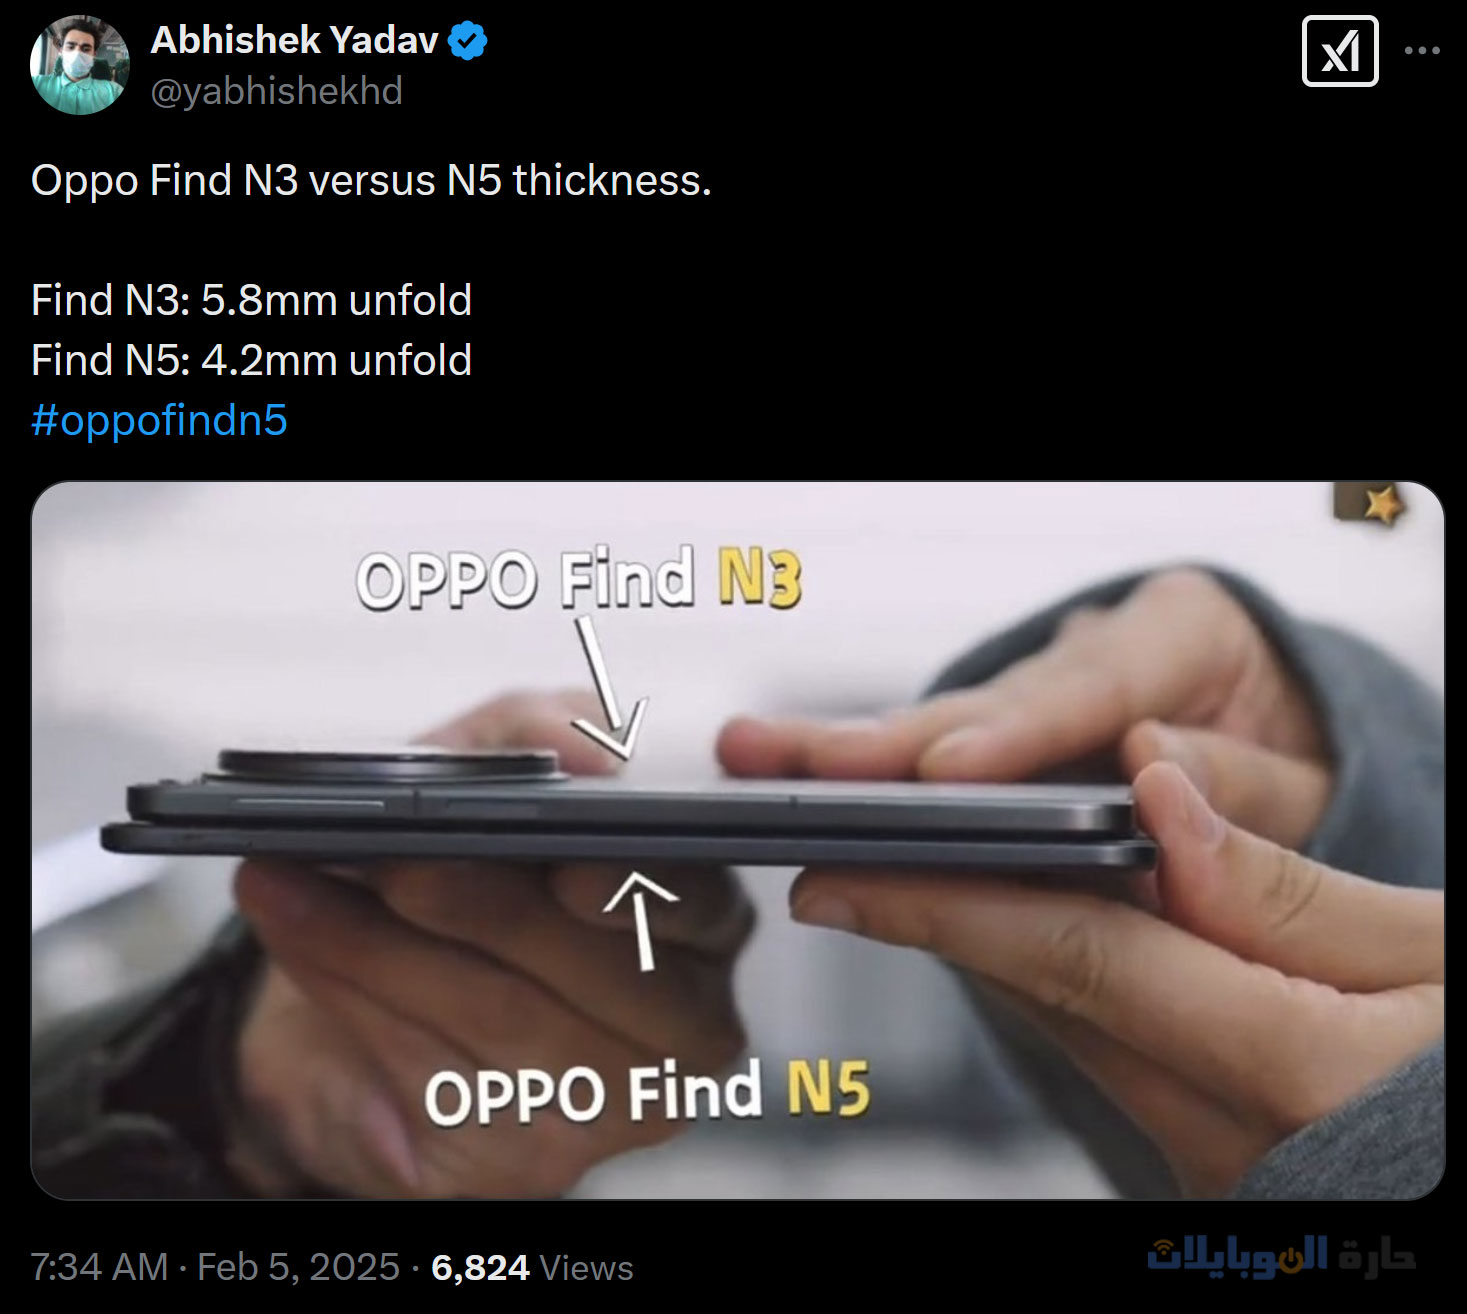The height and width of the screenshot is (1314, 1467).
Task: Follow the #oppofindn5 hashtag
Action: [159, 421]
